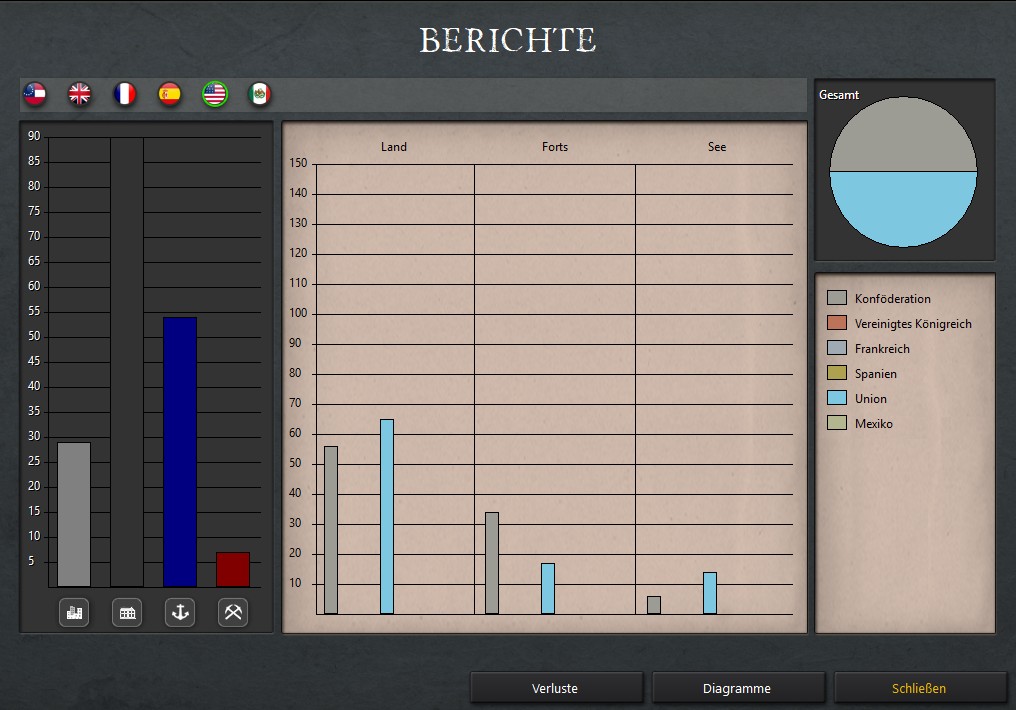Click the Konföderation legend label
Screen dimensions: 1016x710
892,299
